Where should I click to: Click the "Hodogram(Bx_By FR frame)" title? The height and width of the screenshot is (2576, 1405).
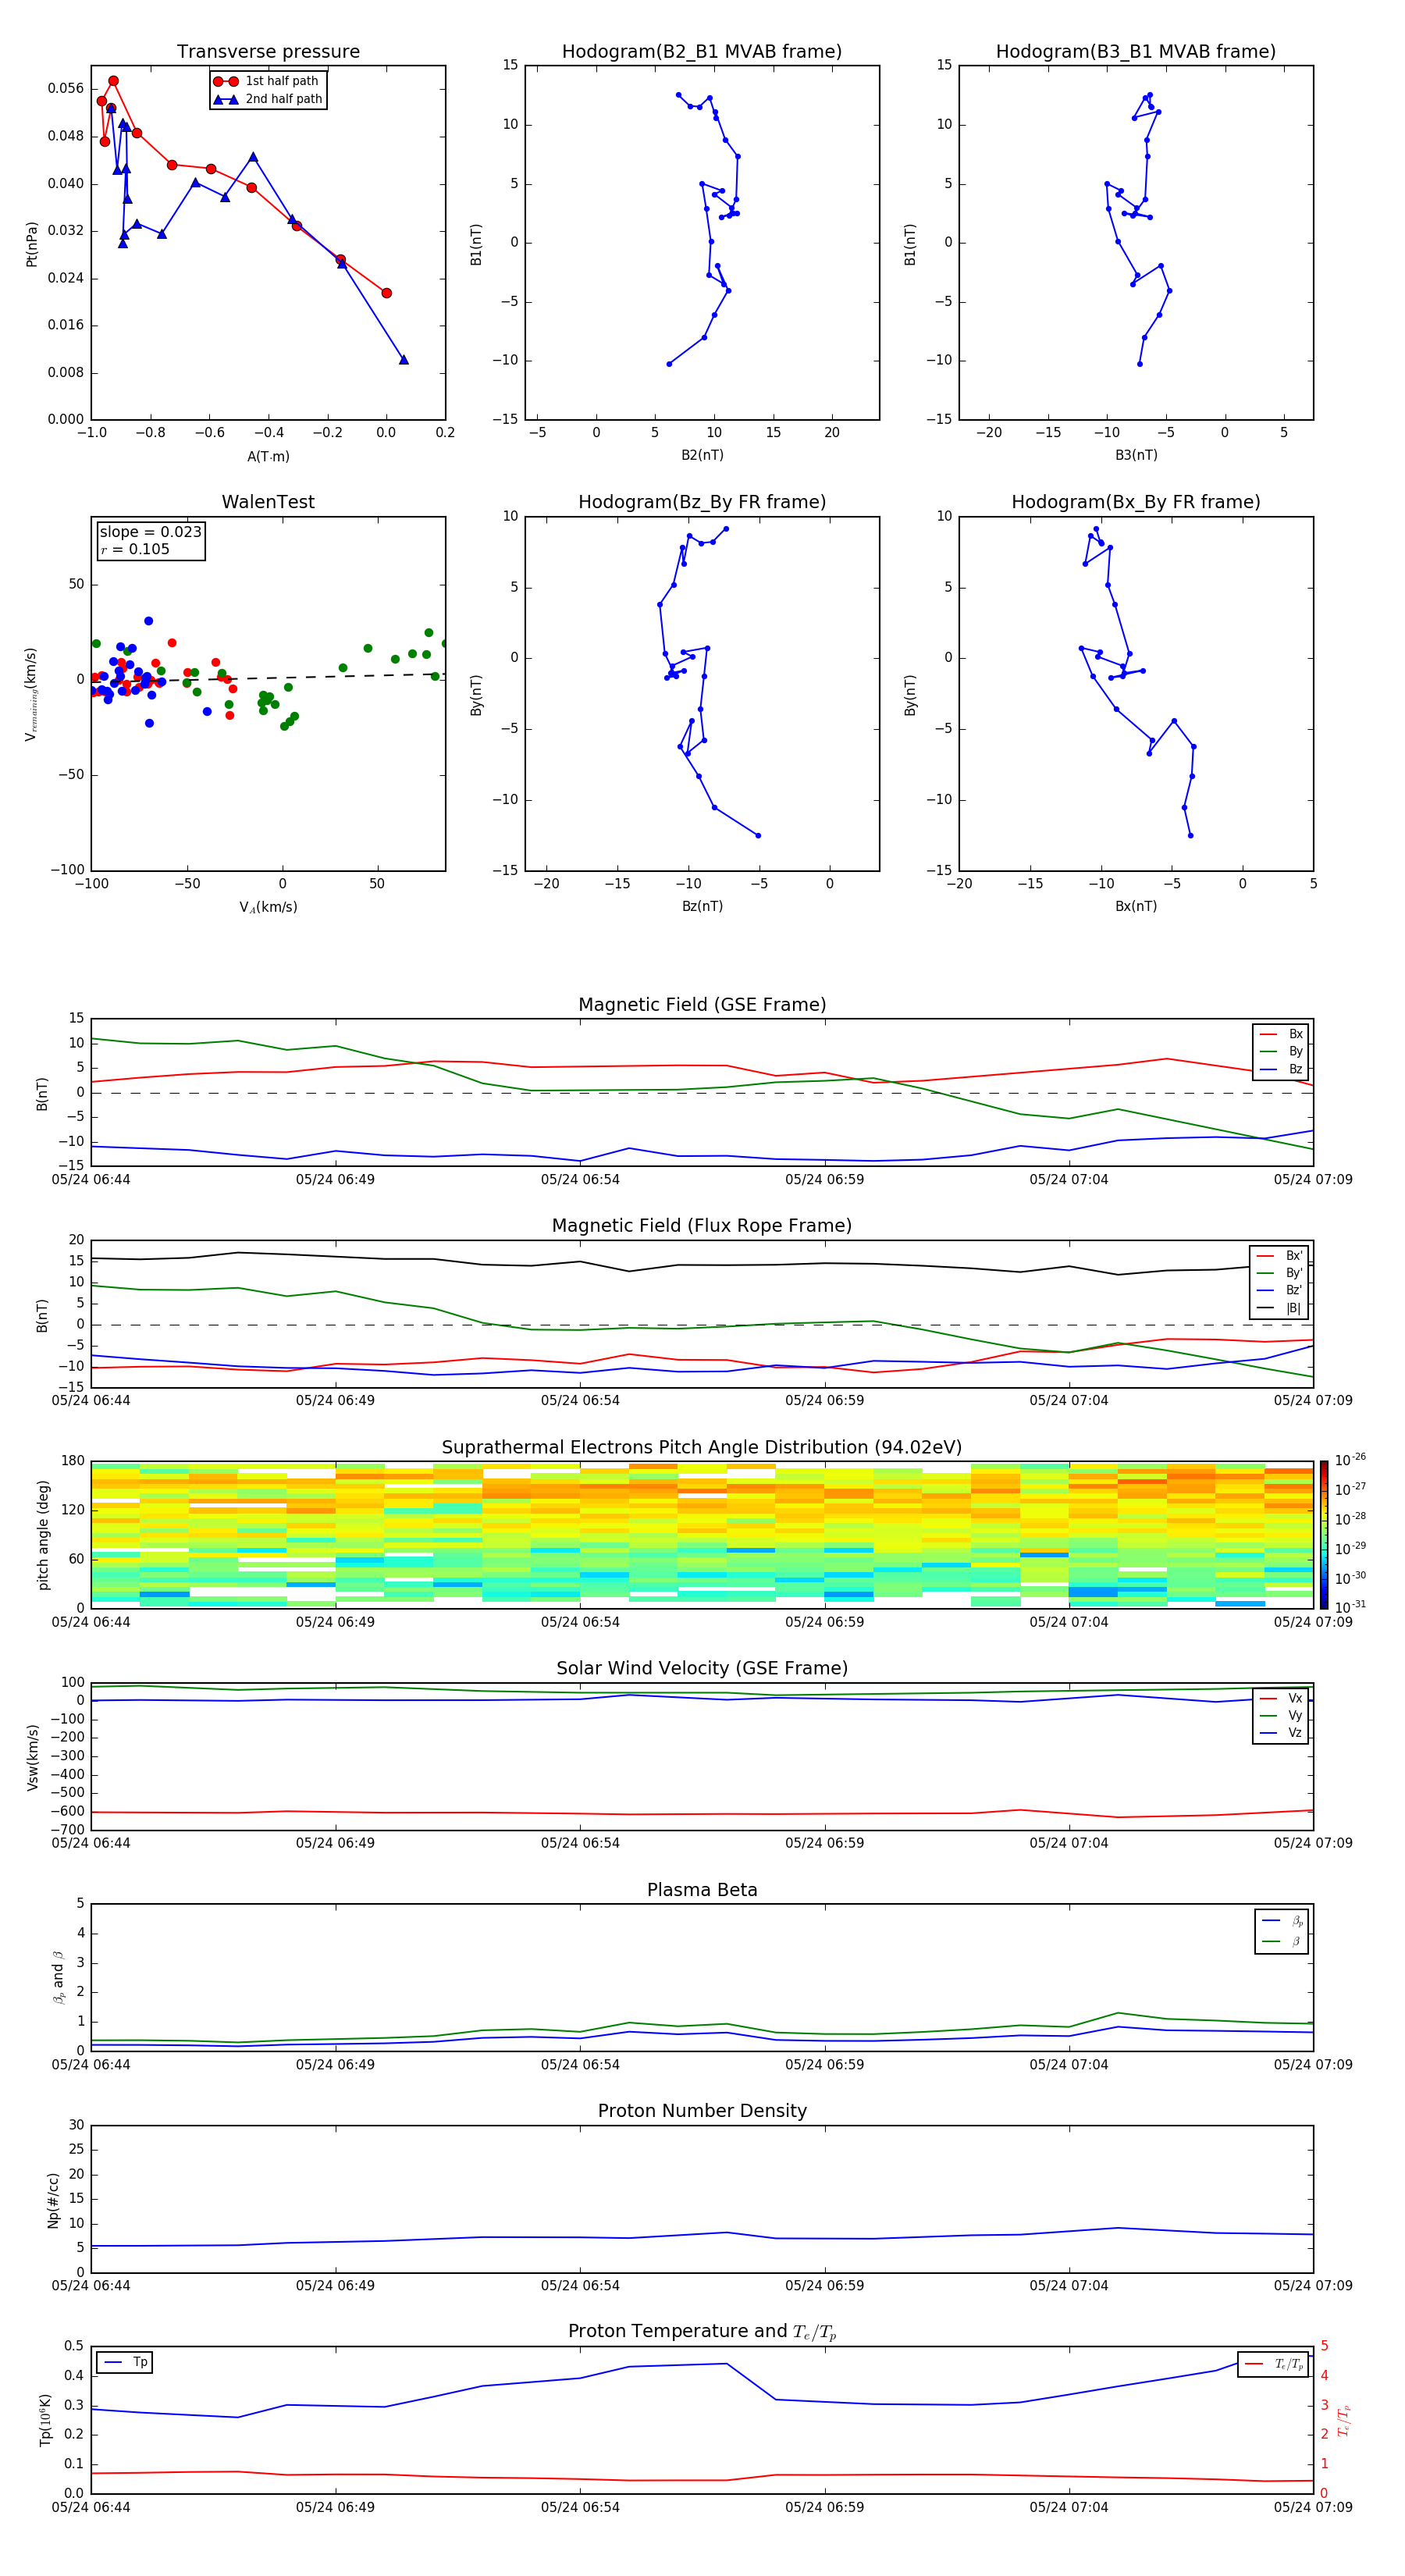click(1136, 502)
